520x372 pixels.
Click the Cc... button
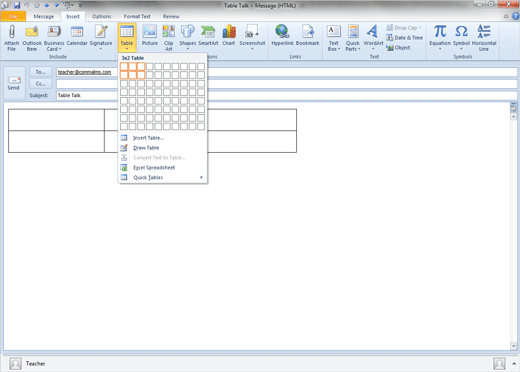[x=40, y=84]
